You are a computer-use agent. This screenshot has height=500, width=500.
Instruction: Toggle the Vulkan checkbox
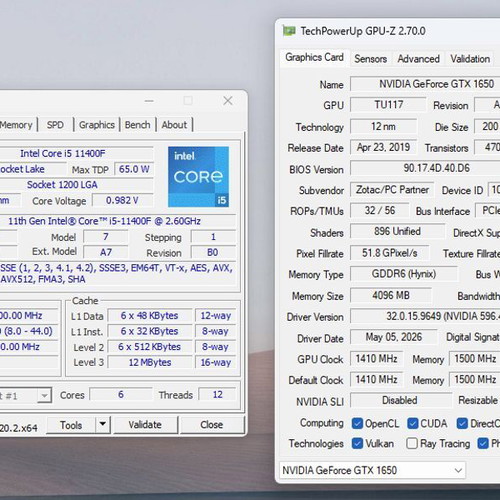[357, 443]
